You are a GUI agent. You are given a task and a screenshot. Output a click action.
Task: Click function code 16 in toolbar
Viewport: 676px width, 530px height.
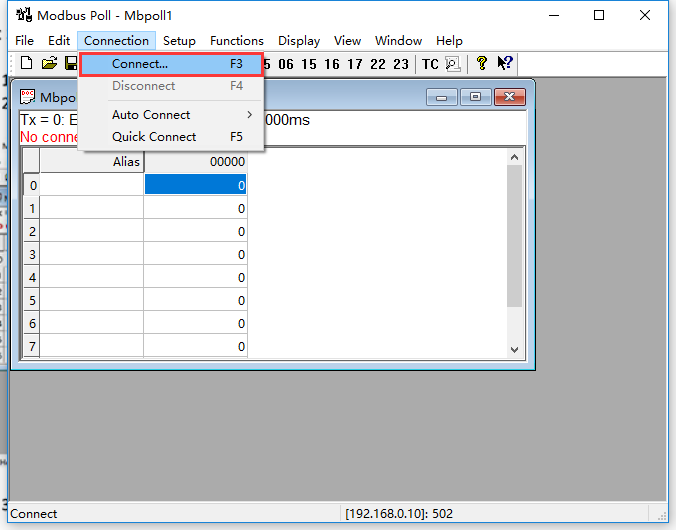pyautogui.click(x=332, y=64)
